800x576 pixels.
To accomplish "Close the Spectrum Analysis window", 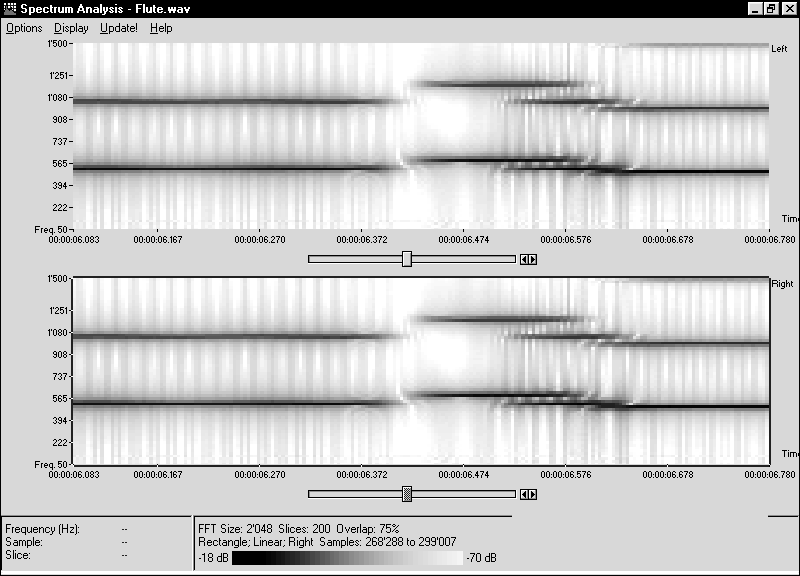I will coord(787,8).
